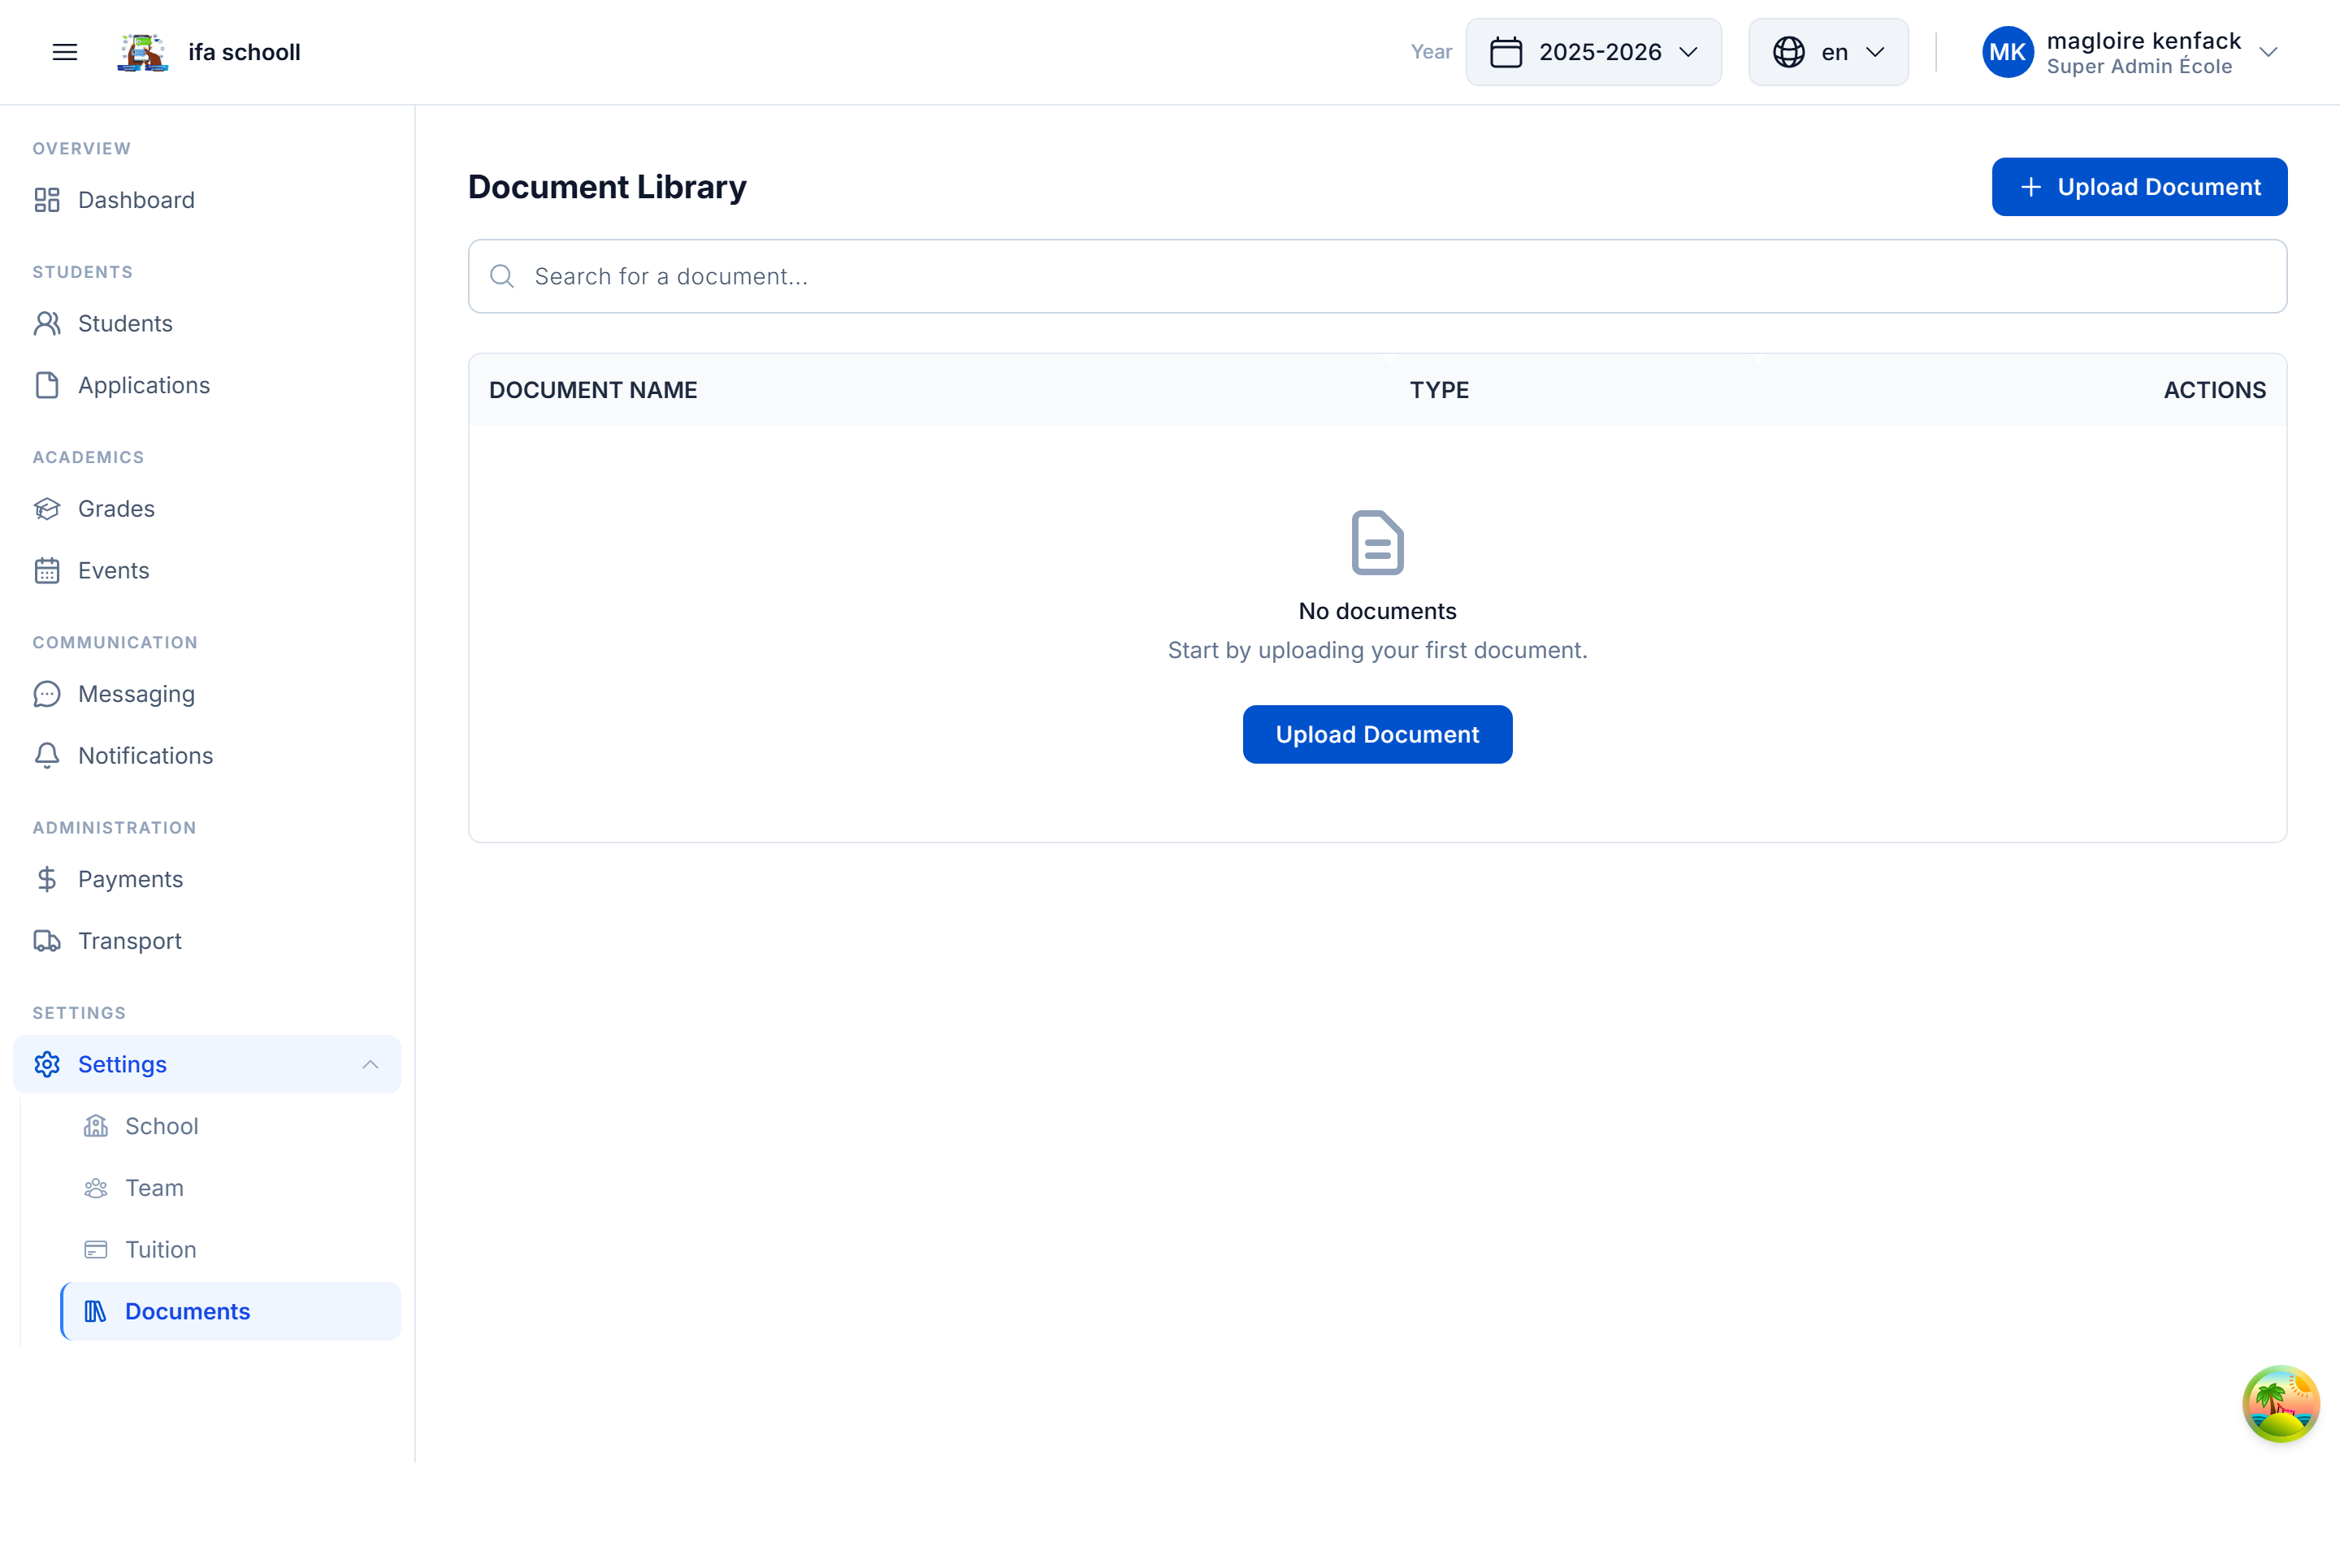
Task: Click the Messaging chat bubble icon
Action: (x=47, y=693)
